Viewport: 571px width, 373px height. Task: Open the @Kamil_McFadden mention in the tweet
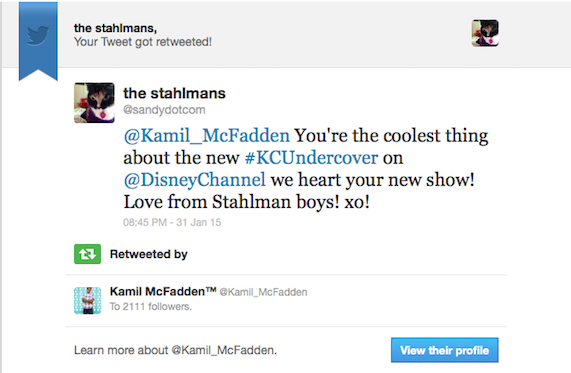pyautogui.click(x=206, y=136)
